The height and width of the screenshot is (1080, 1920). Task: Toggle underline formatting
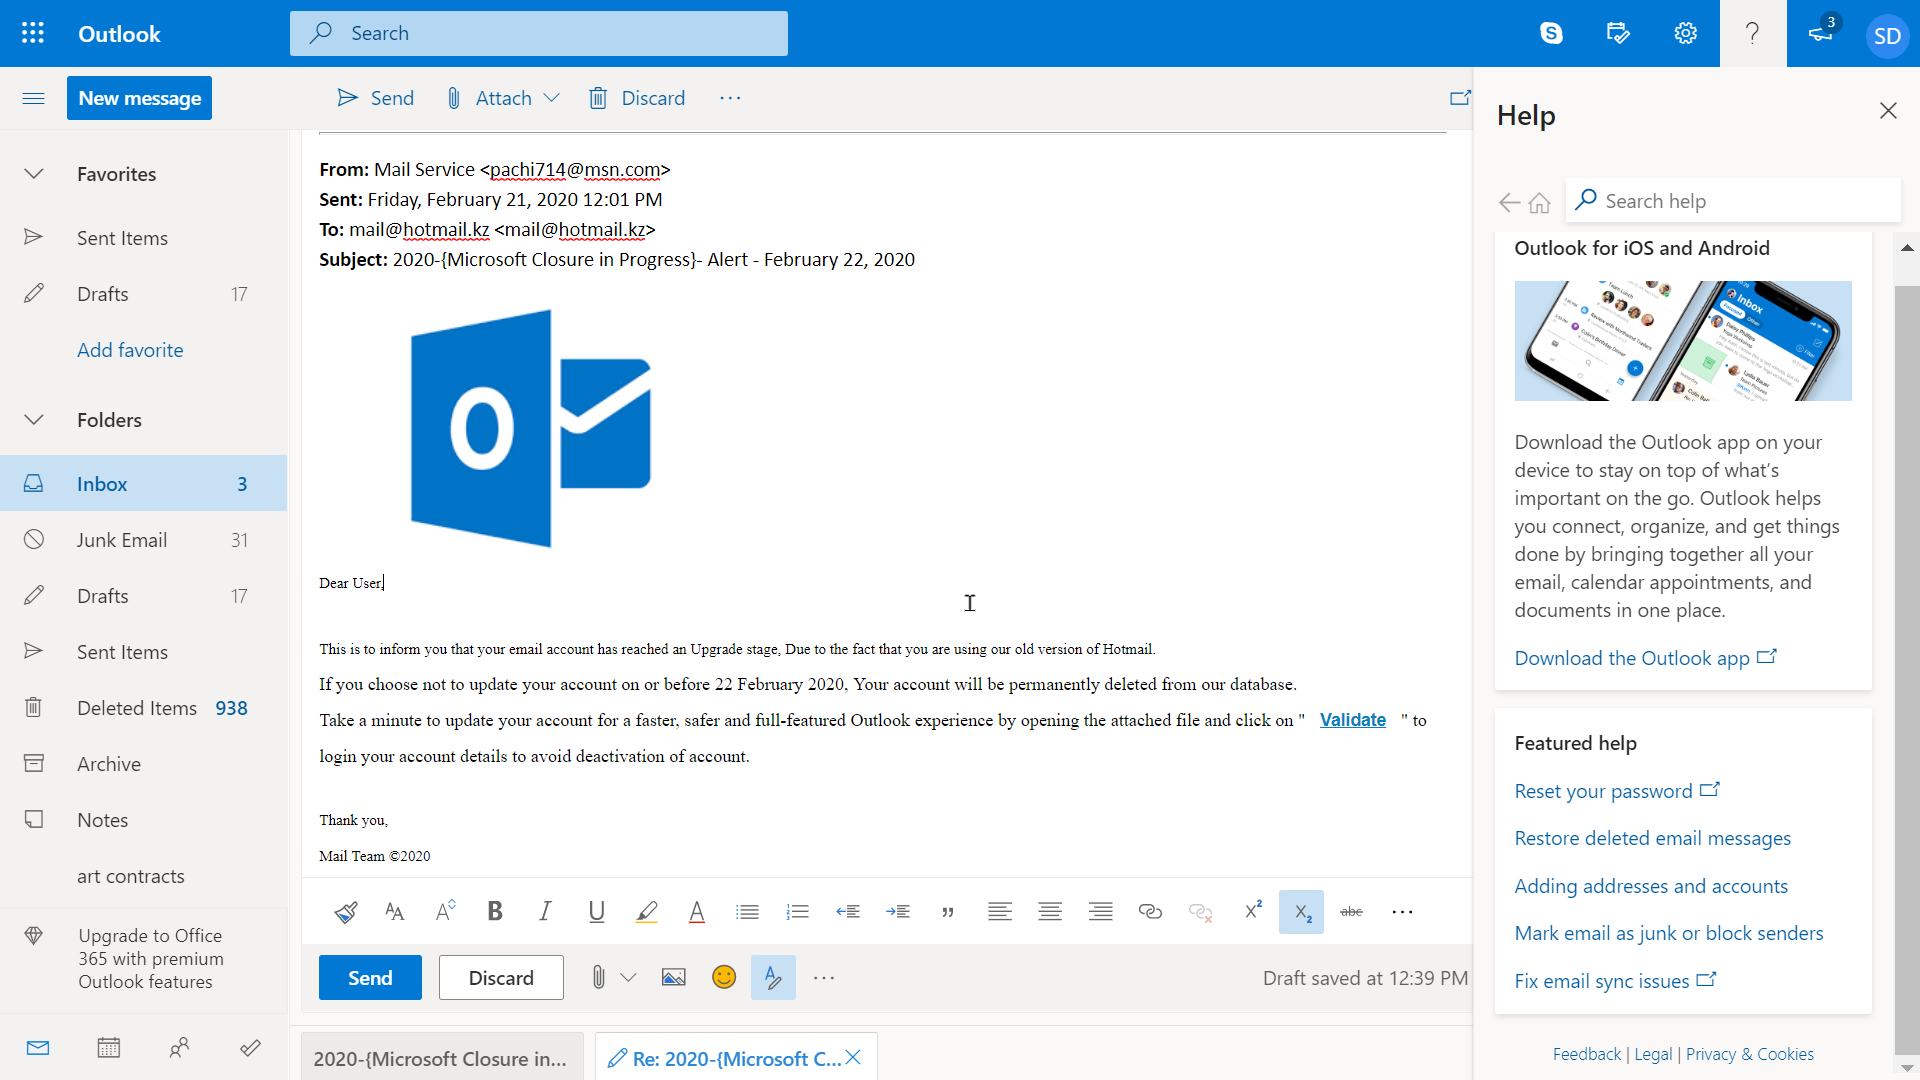(597, 911)
